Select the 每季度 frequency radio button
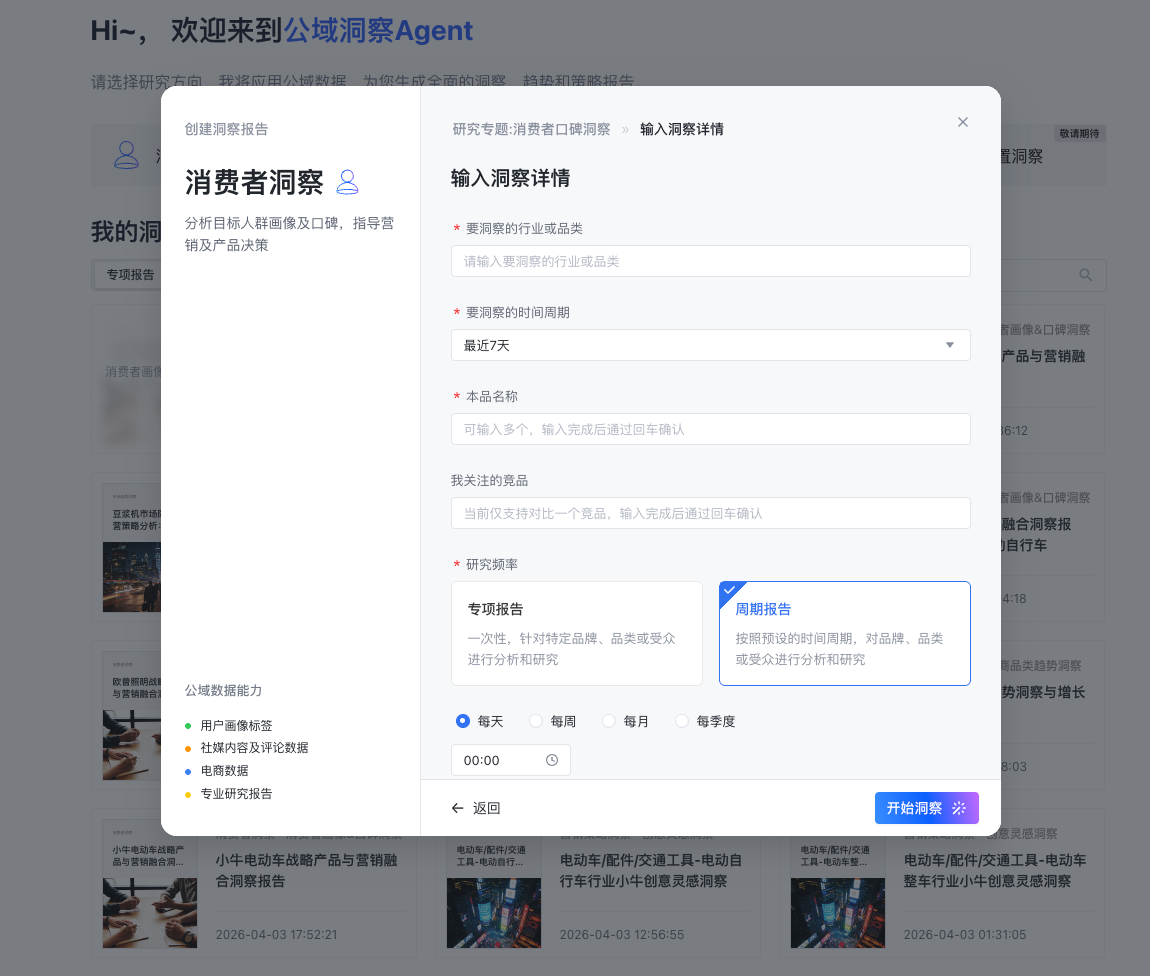Screen dimensions: 1150x976 click(x=681, y=720)
